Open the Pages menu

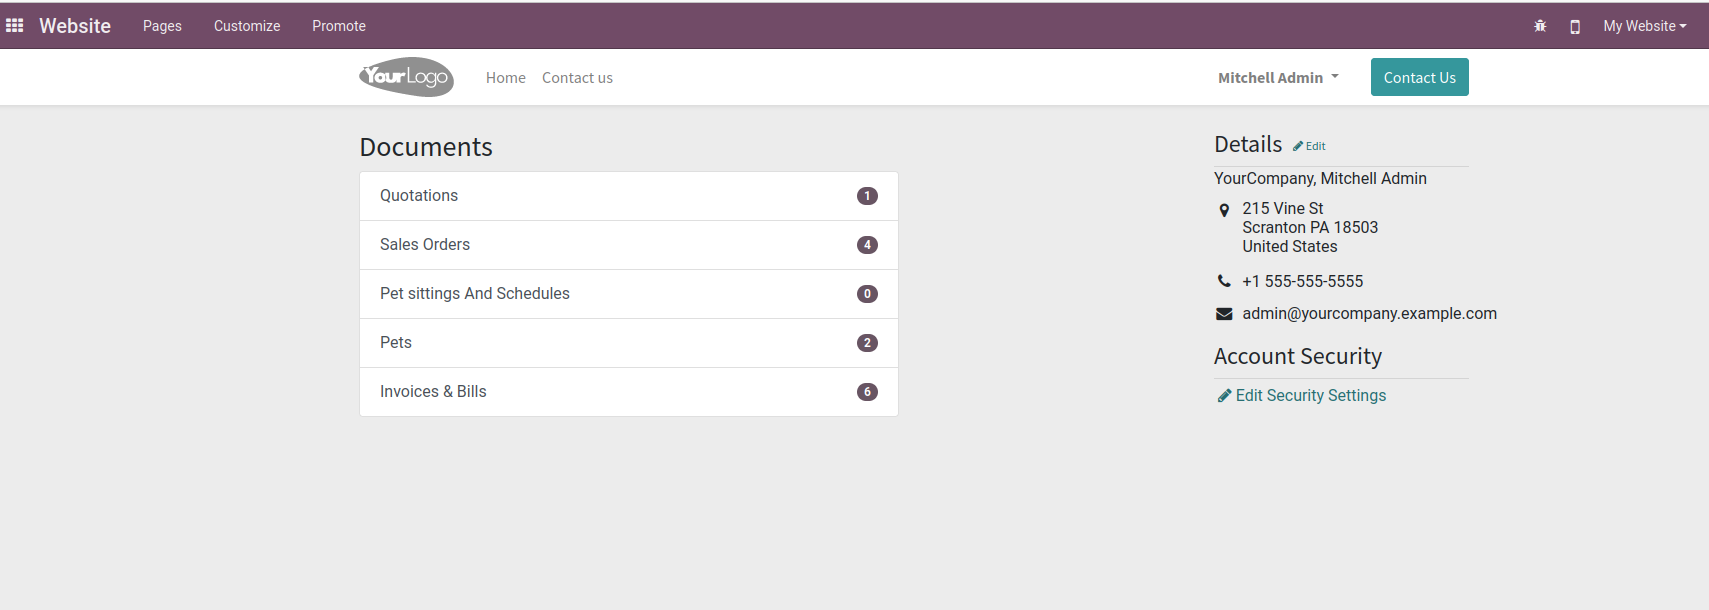162,26
